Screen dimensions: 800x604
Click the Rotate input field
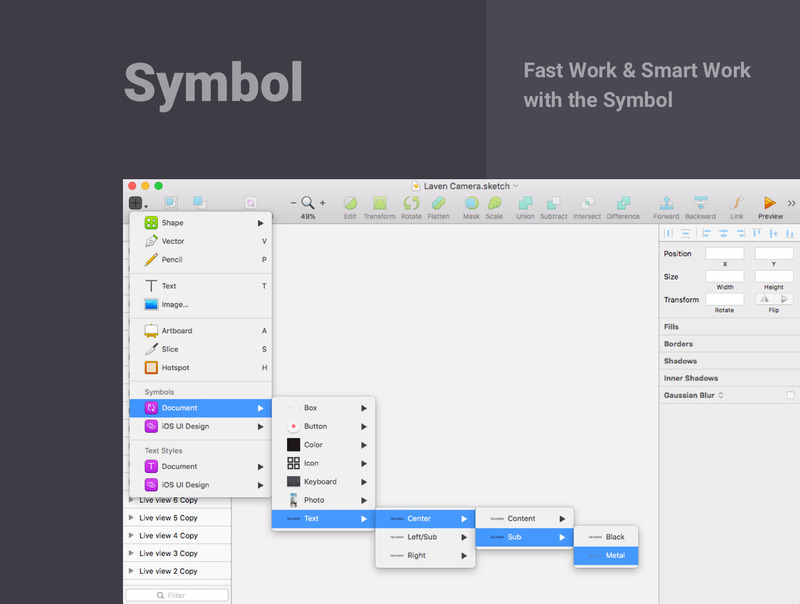[724, 299]
